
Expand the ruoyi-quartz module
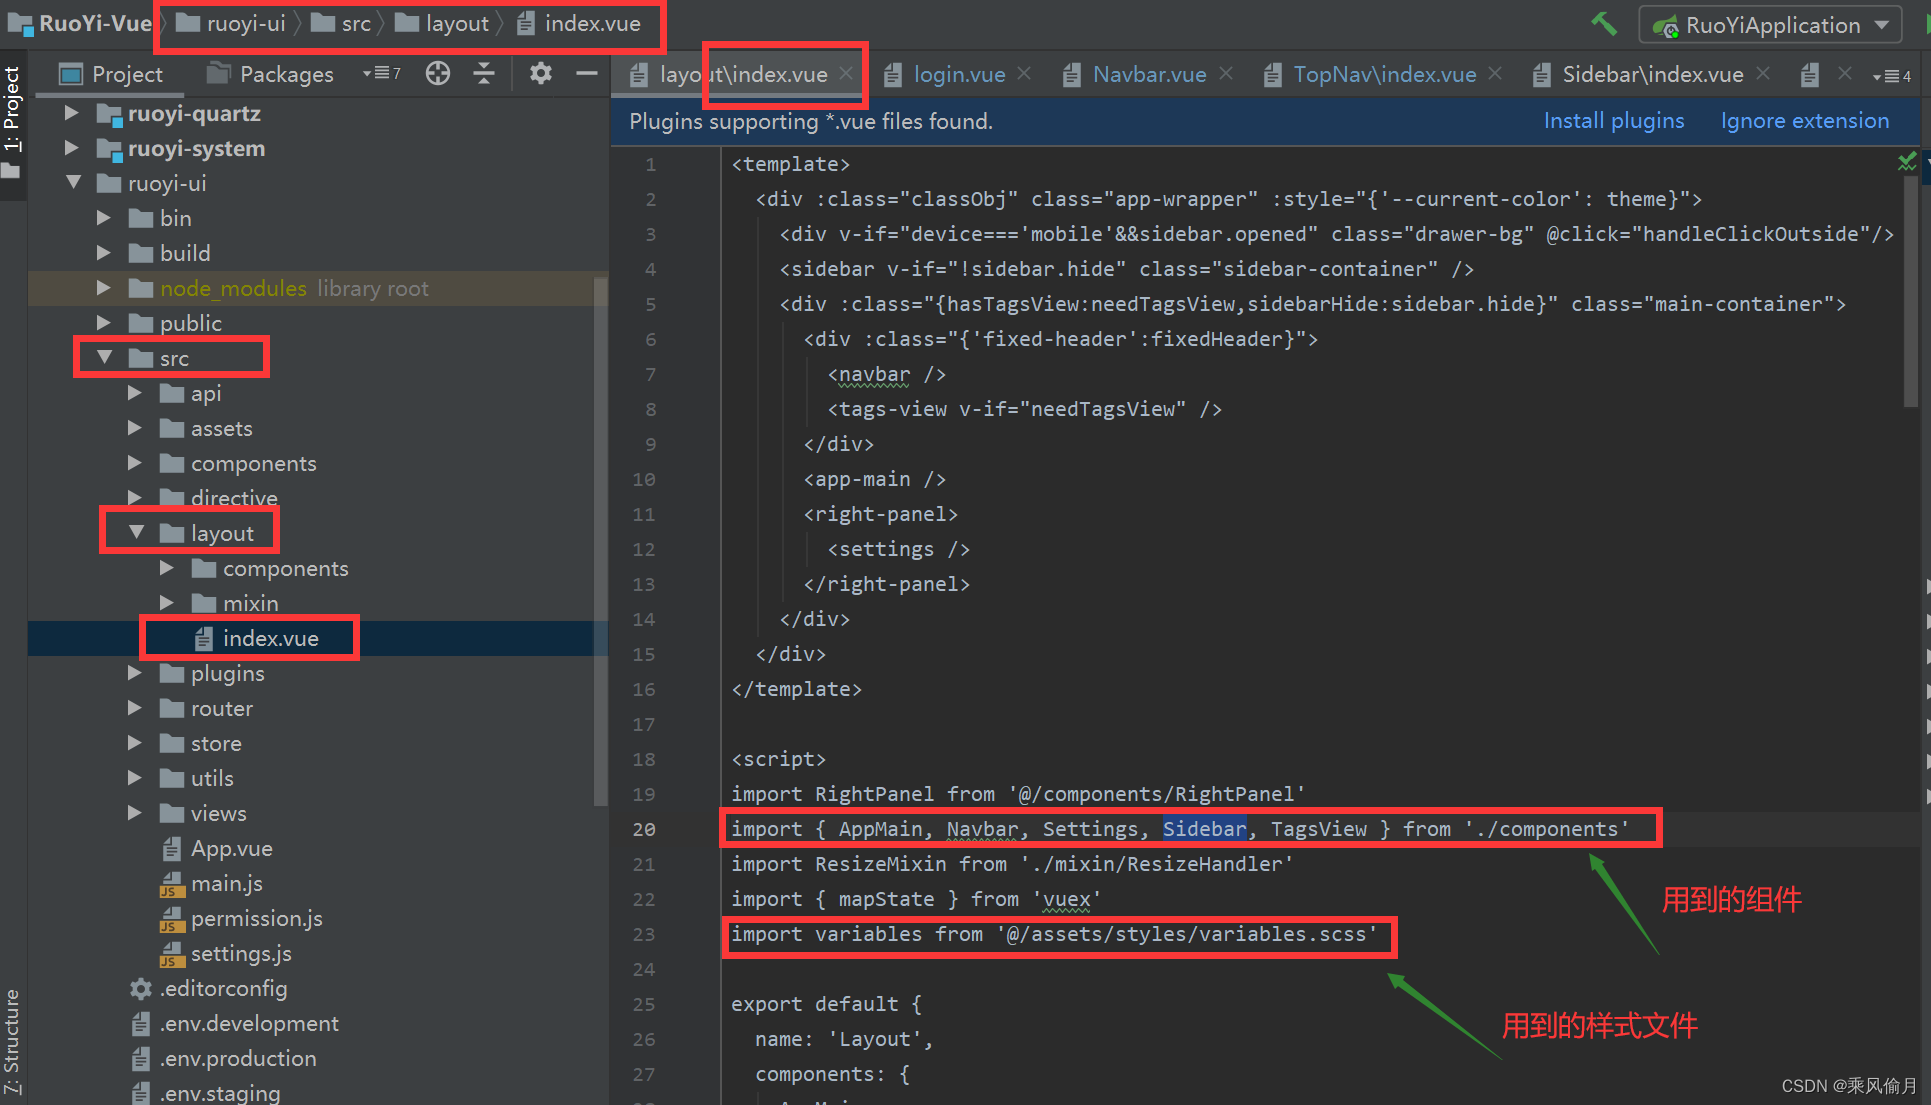[71, 113]
